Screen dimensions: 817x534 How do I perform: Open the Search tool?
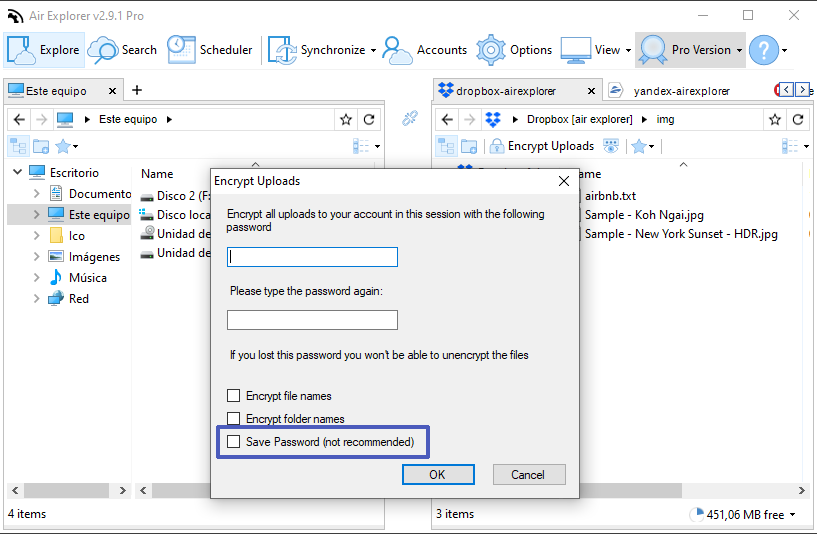pyautogui.click(x=122, y=50)
